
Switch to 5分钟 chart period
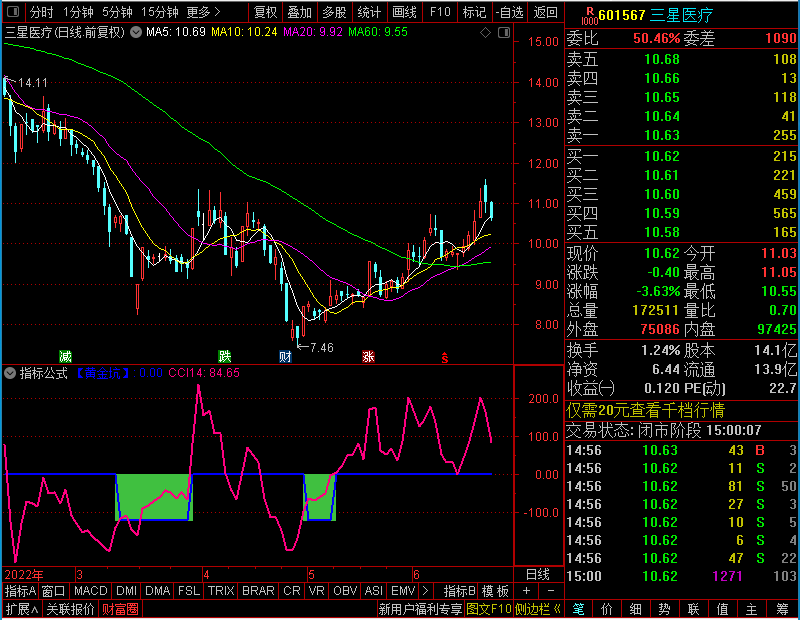[117, 12]
